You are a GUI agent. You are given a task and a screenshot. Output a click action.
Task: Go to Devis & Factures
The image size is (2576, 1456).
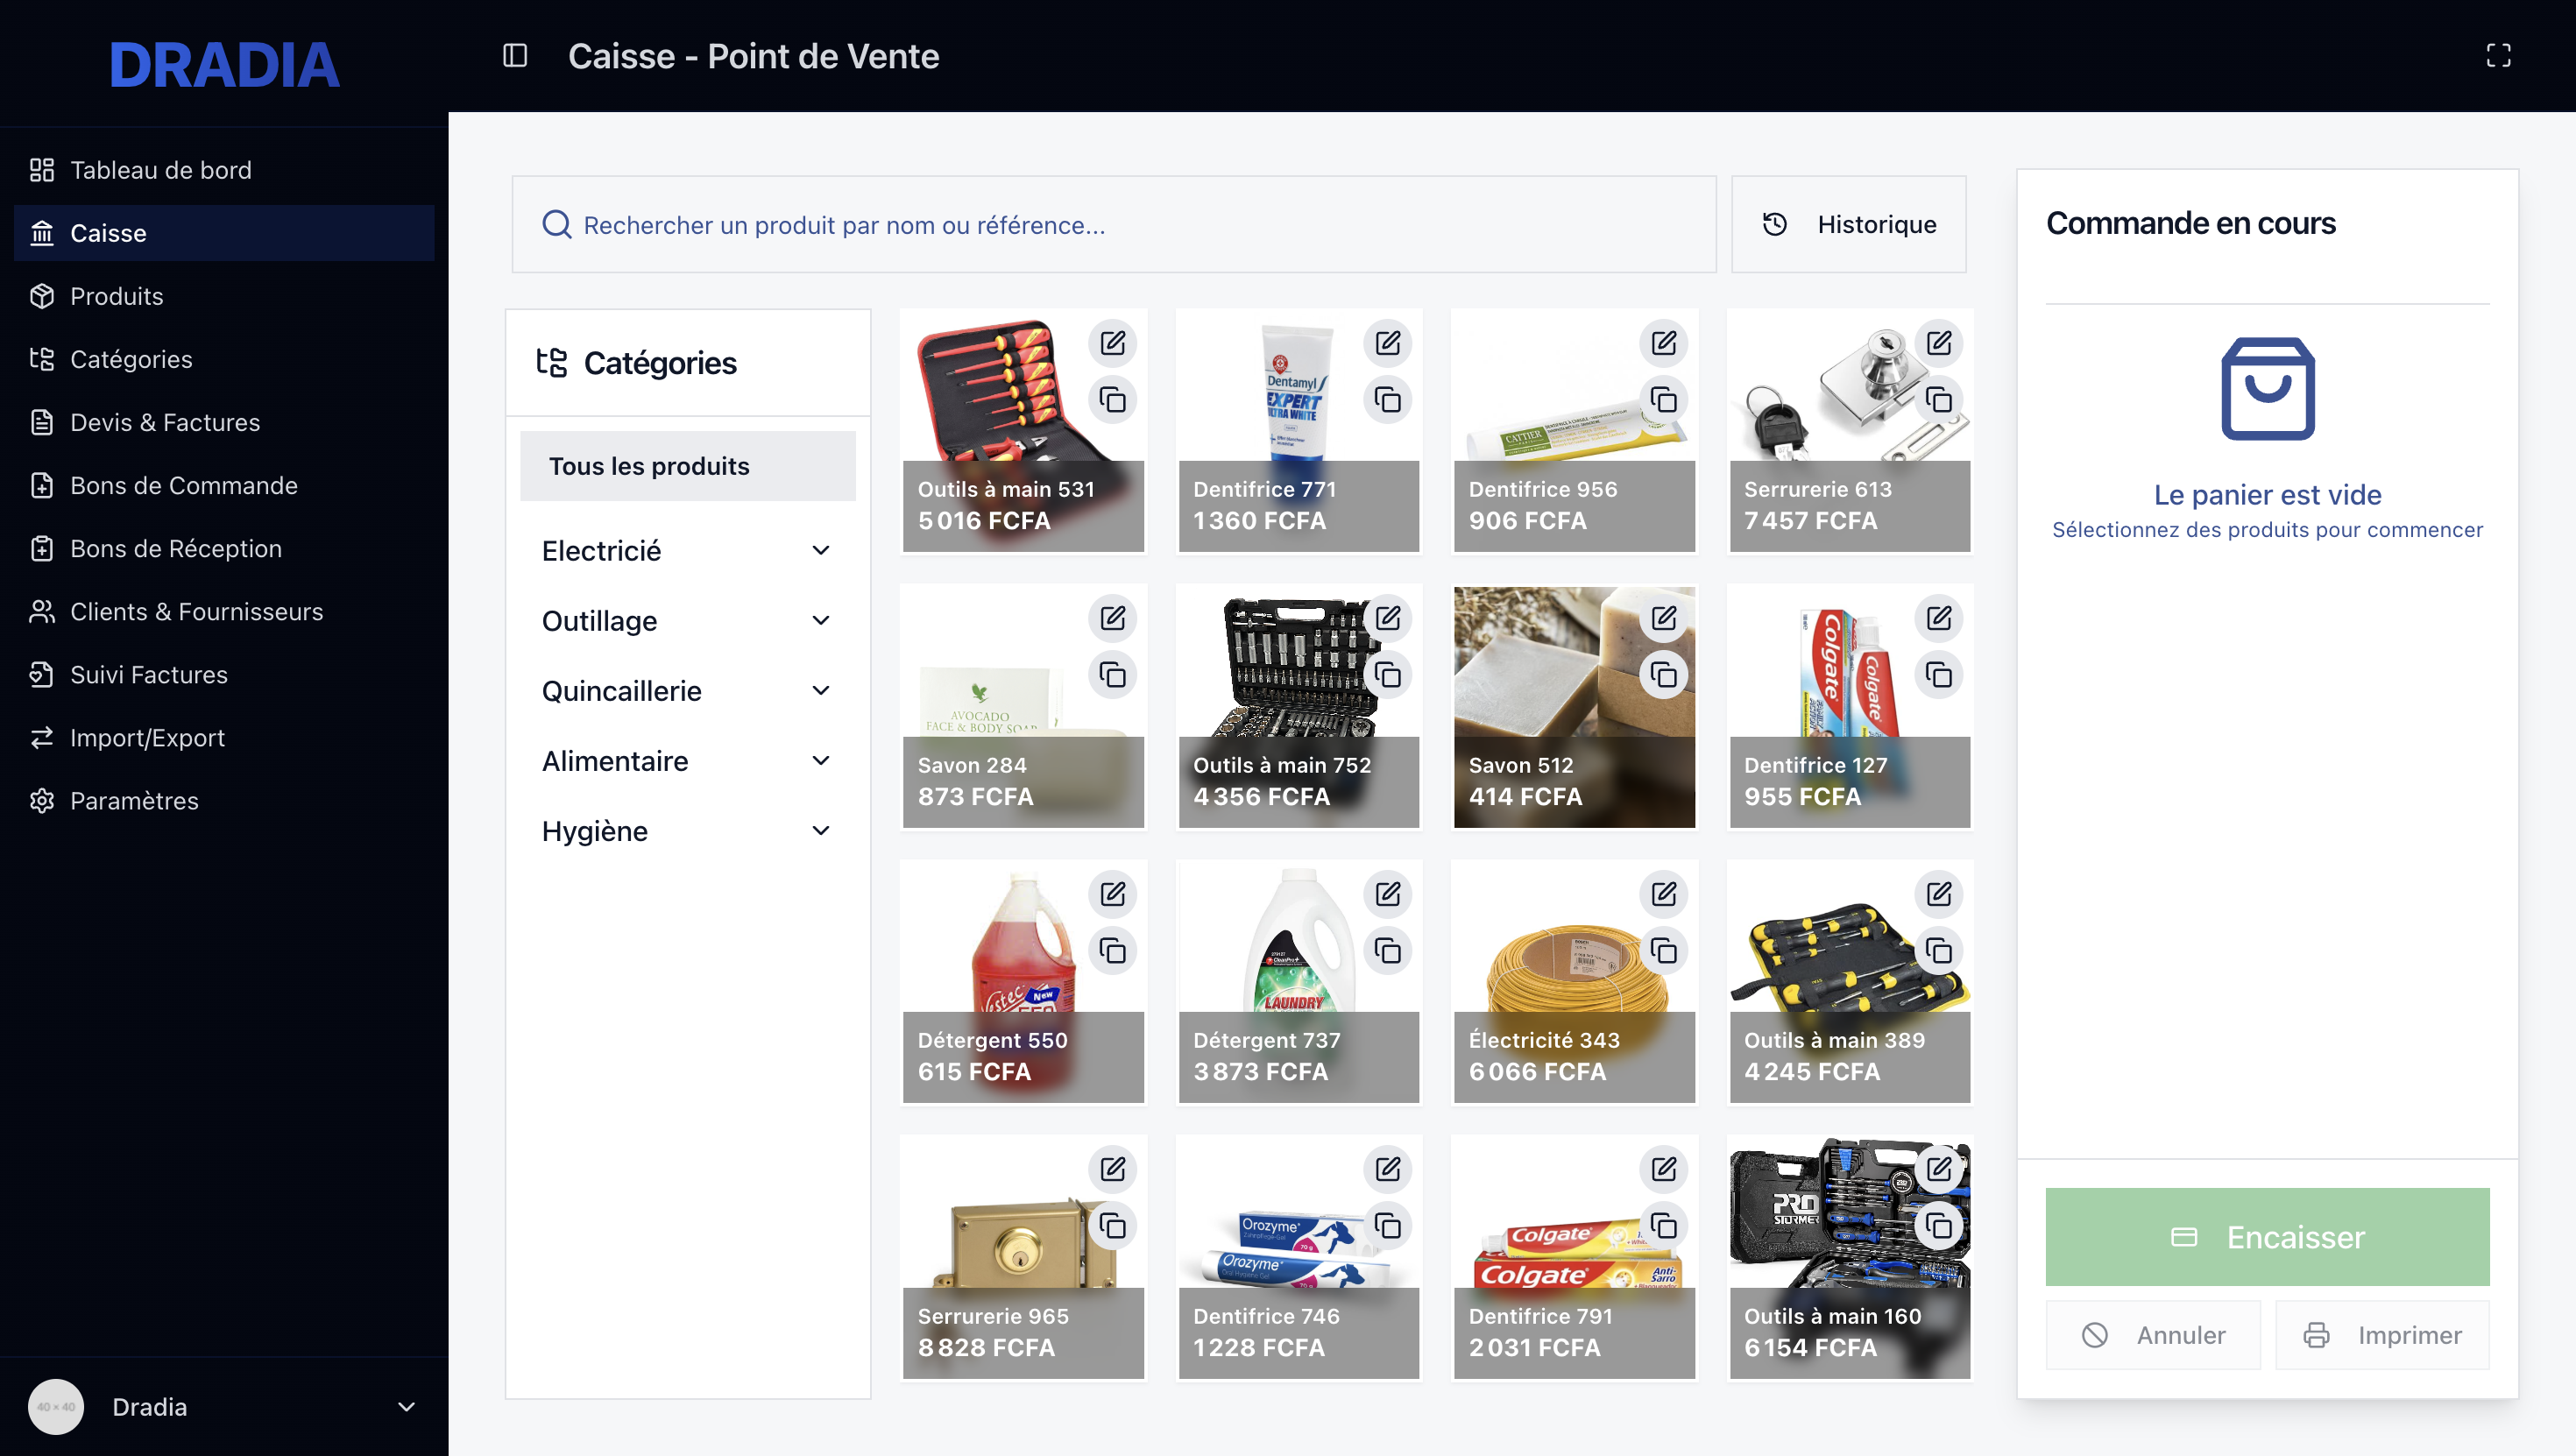click(165, 422)
